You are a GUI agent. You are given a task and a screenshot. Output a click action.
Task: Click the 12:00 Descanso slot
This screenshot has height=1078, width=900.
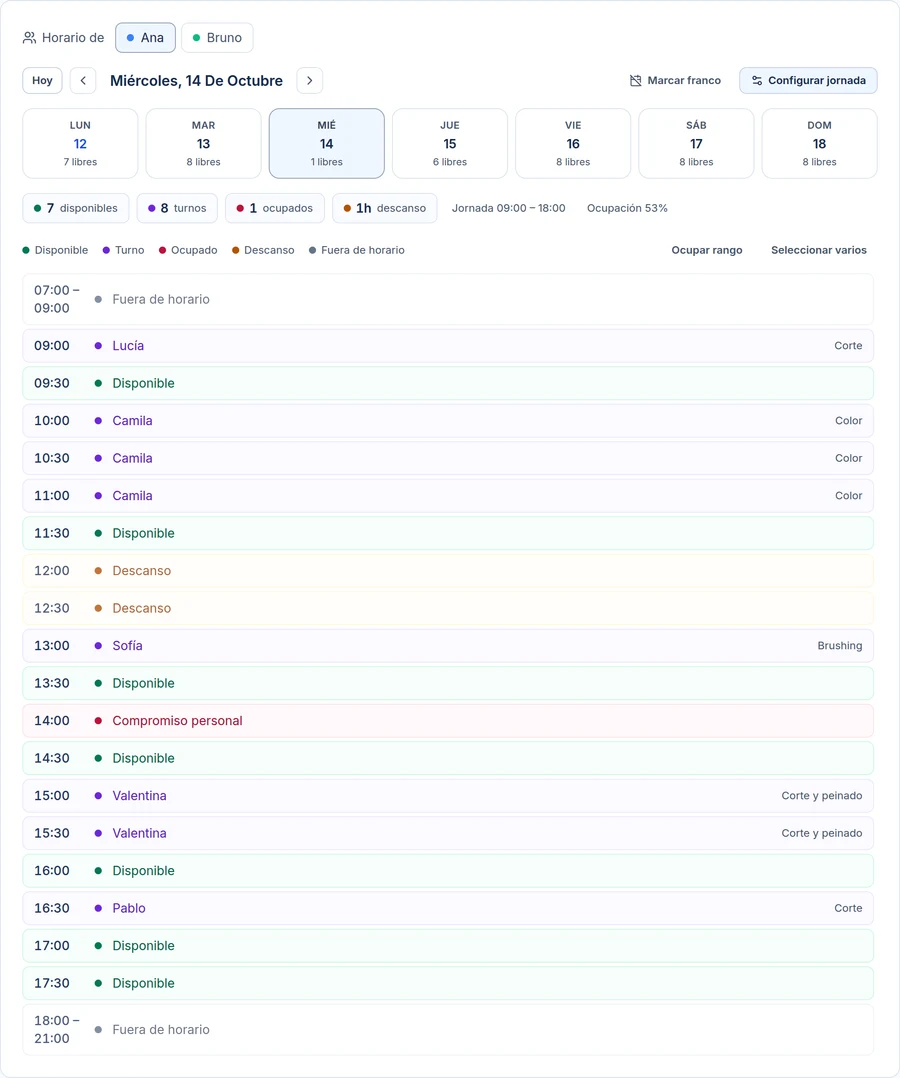pyautogui.click(x=448, y=571)
